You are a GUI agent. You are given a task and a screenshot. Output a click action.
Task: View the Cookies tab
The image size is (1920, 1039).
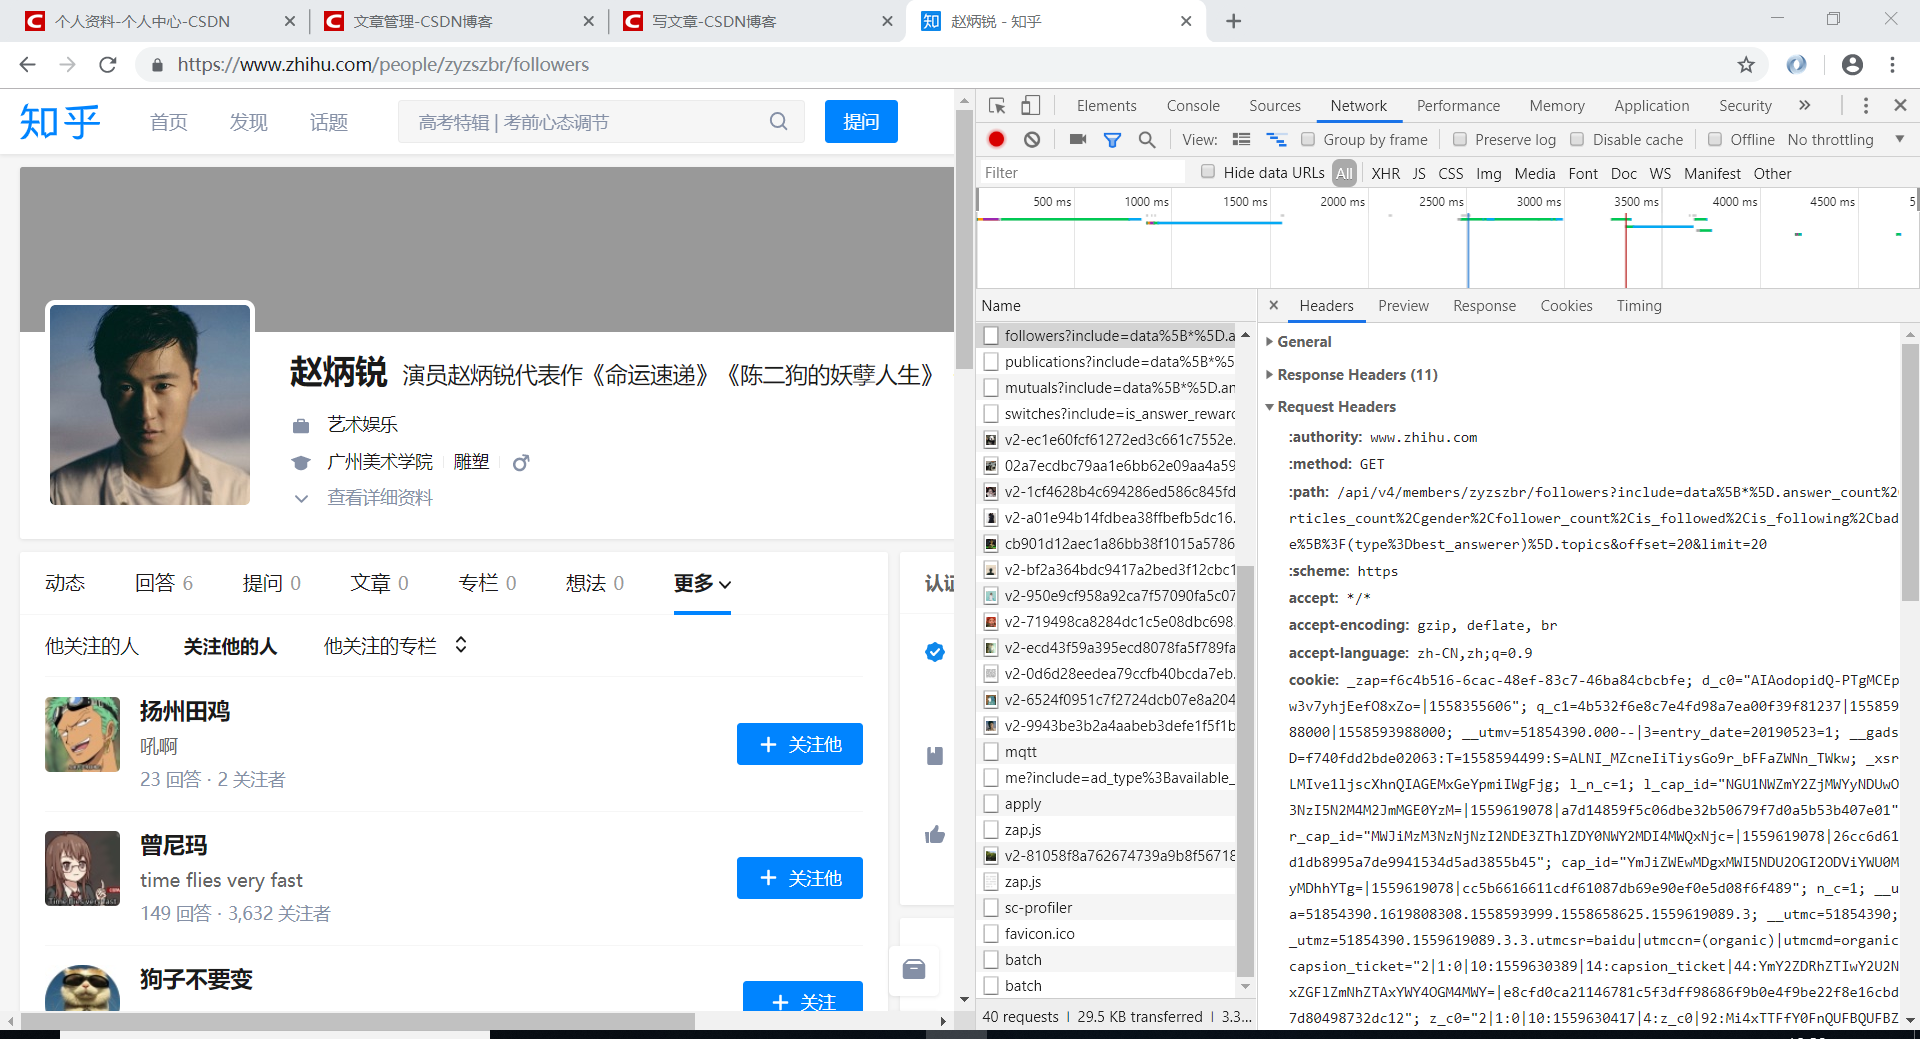pyautogui.click(x=1566, y=305)
